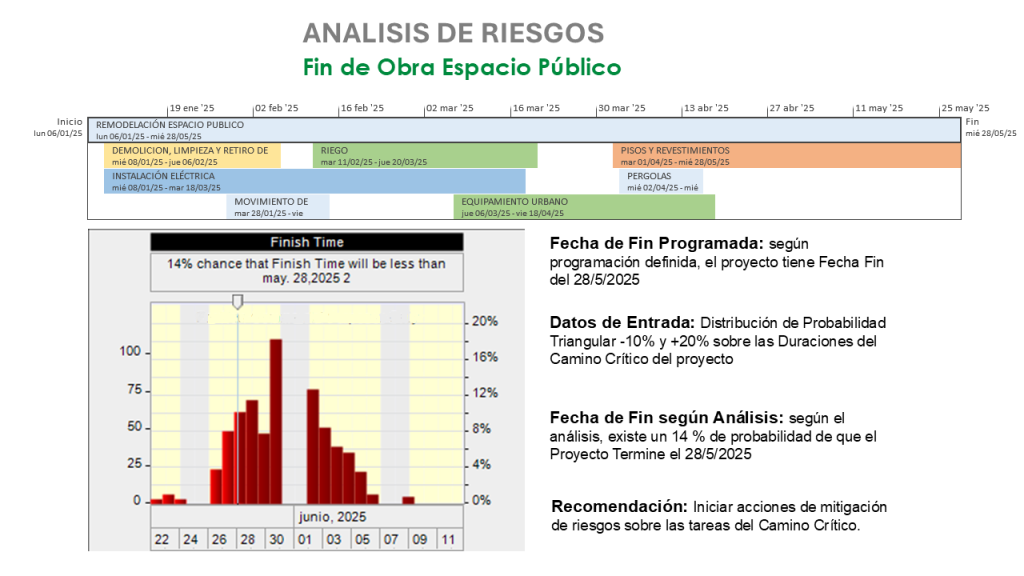
Task: Click the DEMOLICION, LIMPIEZA Y RETIRO task bar
Action: (192, 155)
